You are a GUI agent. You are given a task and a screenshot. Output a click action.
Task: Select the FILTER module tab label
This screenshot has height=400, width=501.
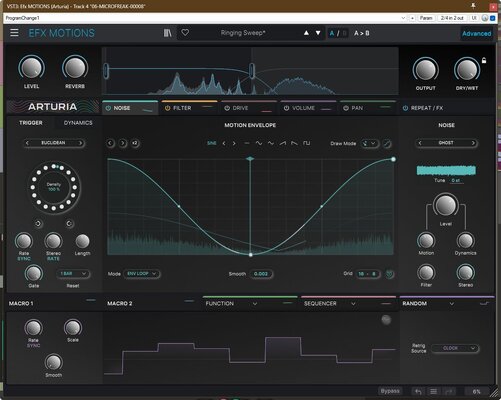(x=182, y=108)
